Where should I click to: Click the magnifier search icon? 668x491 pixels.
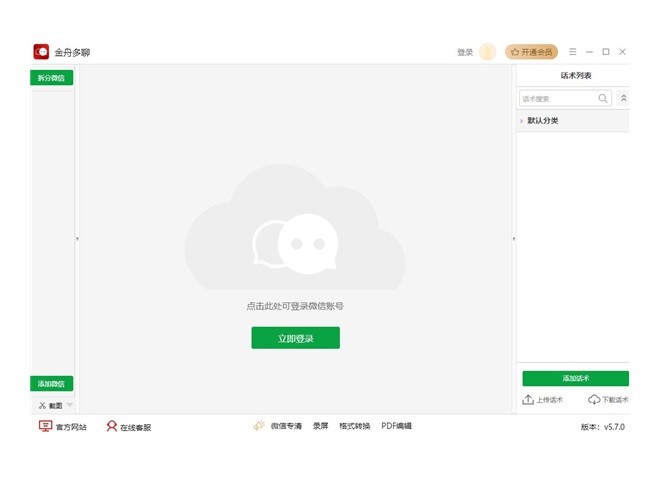pos(603,98)
